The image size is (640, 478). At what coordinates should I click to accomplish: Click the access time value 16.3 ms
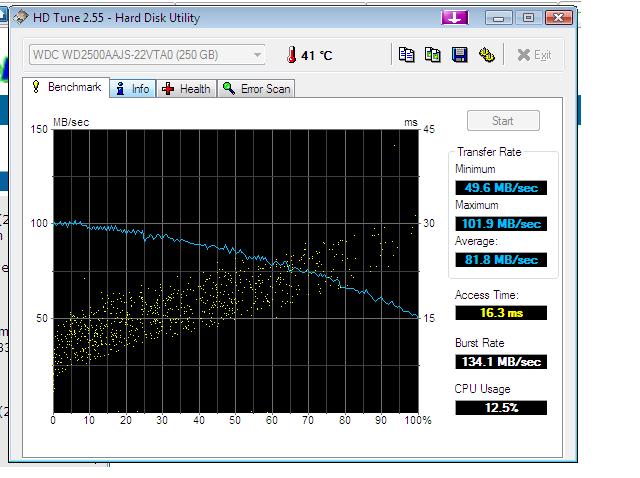click(501, 313)
